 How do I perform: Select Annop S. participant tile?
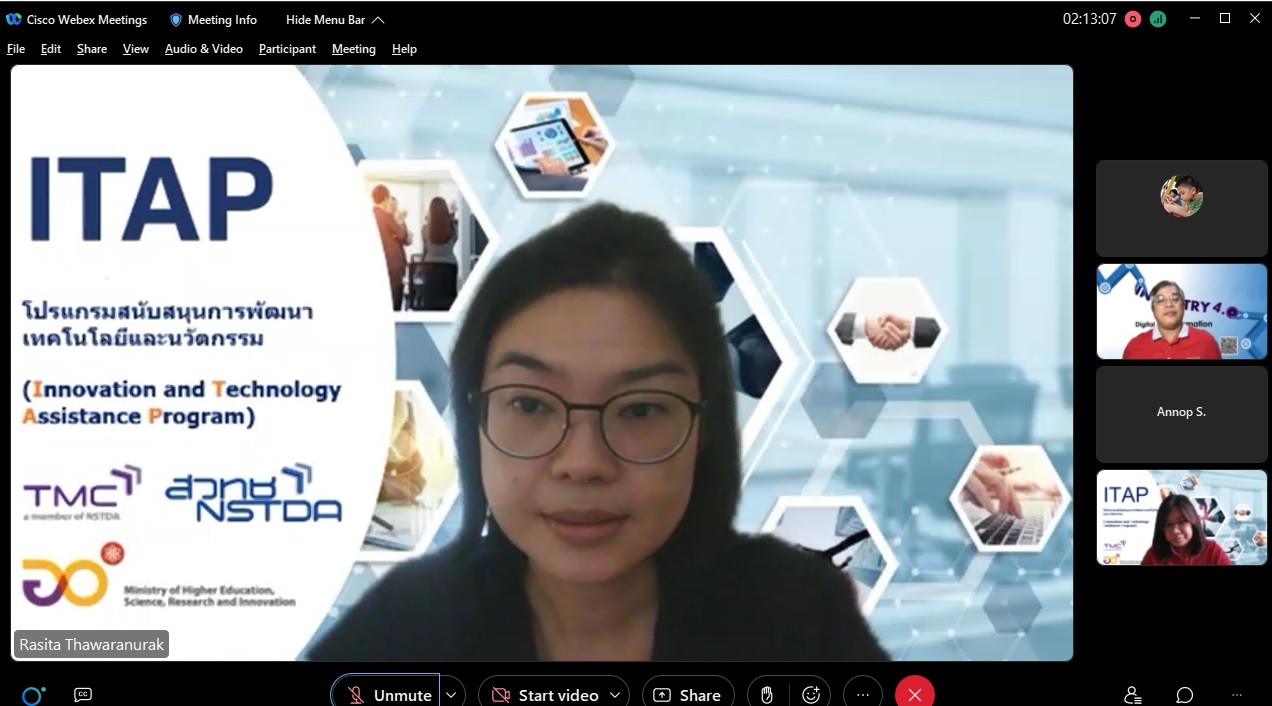click(x=1181, y=412)
